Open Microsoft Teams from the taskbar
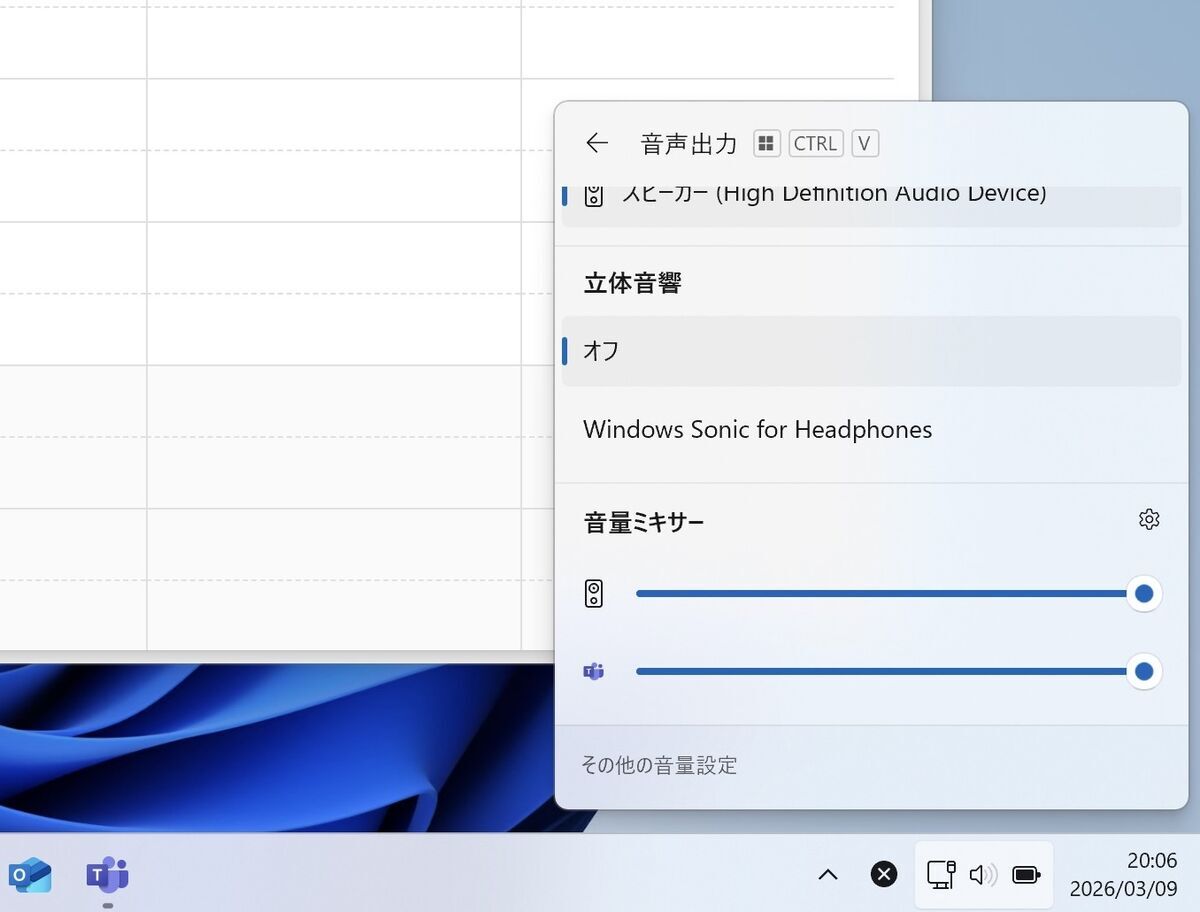The image size is (1200, 912). [x=107, y=875]
